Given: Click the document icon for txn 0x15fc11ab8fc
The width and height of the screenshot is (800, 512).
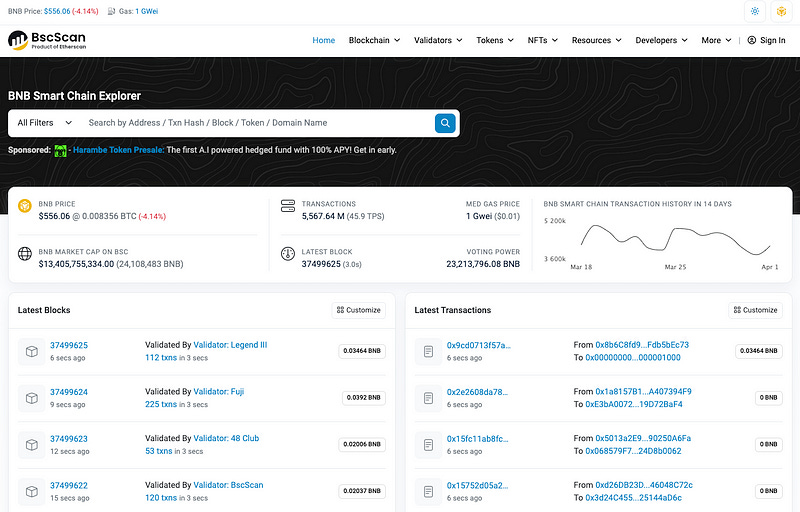Looking at the screenshot, I should click(x=429, y=445).
